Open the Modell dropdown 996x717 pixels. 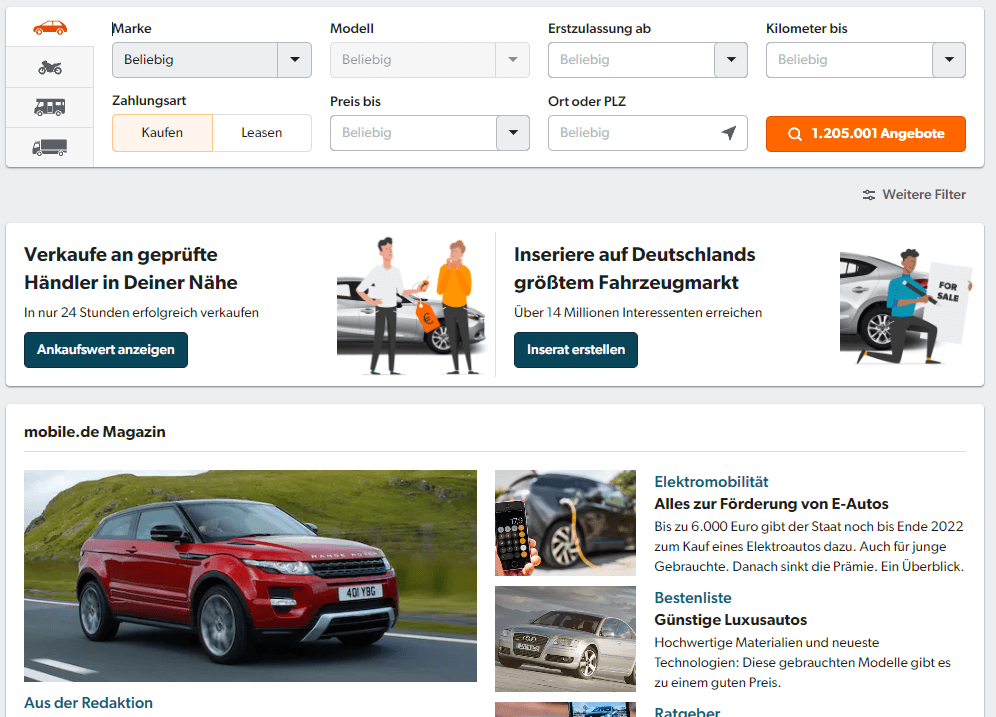click(x=429, y=60)
